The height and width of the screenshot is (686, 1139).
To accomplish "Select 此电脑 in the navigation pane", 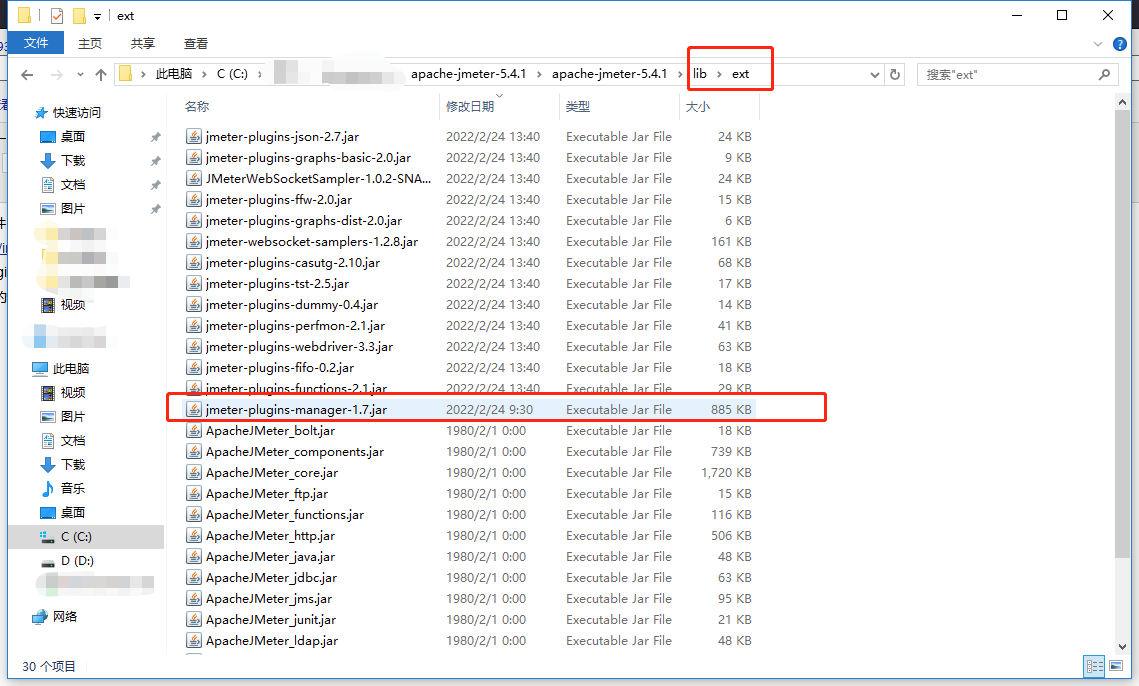I will tap(70, 368).
